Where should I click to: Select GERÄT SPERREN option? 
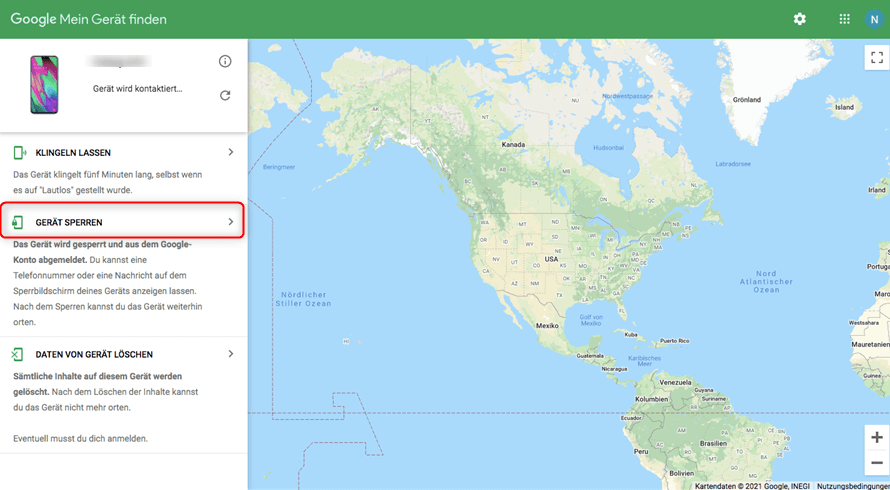coord(69,222)
